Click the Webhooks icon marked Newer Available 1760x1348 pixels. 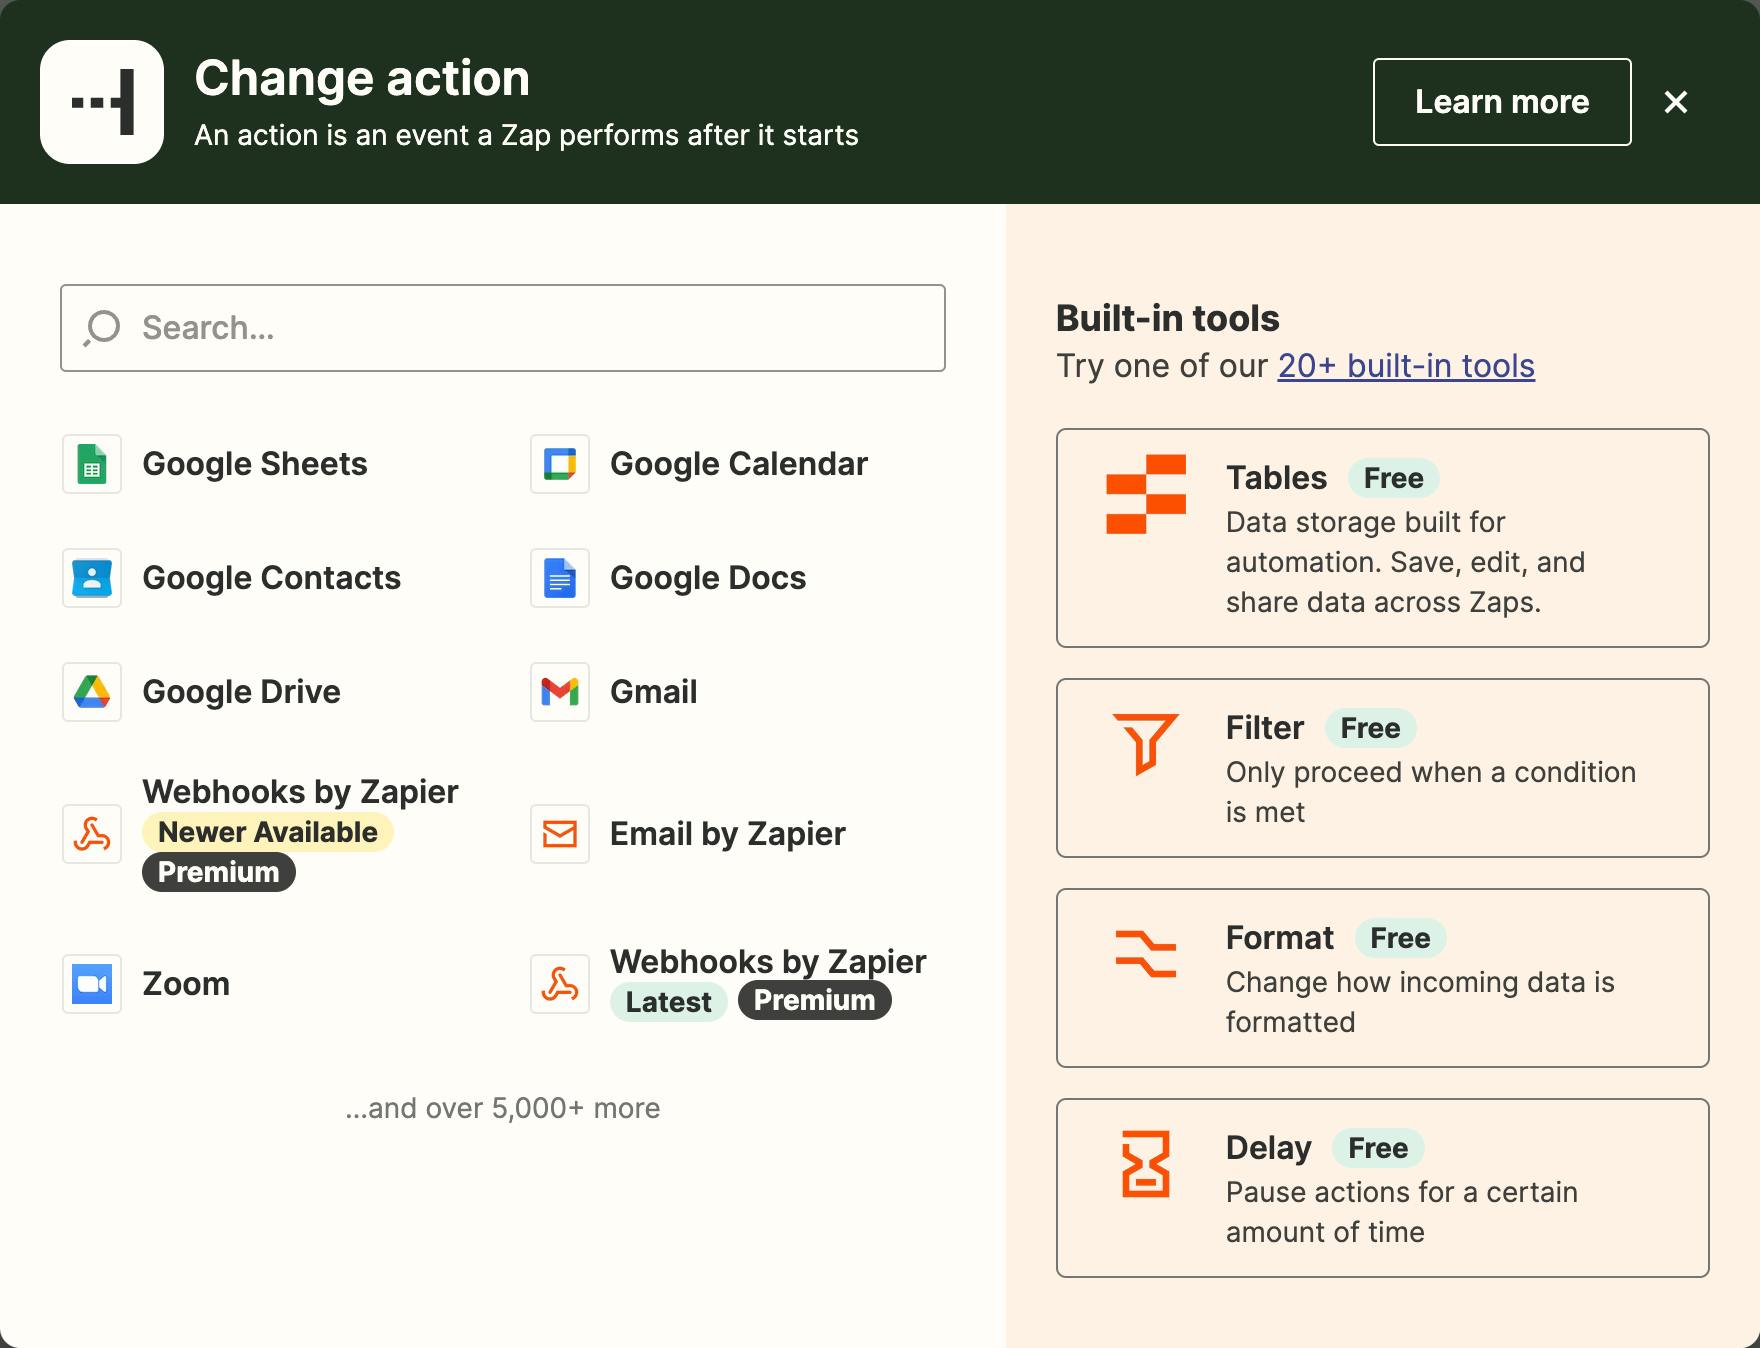[92, 834]
